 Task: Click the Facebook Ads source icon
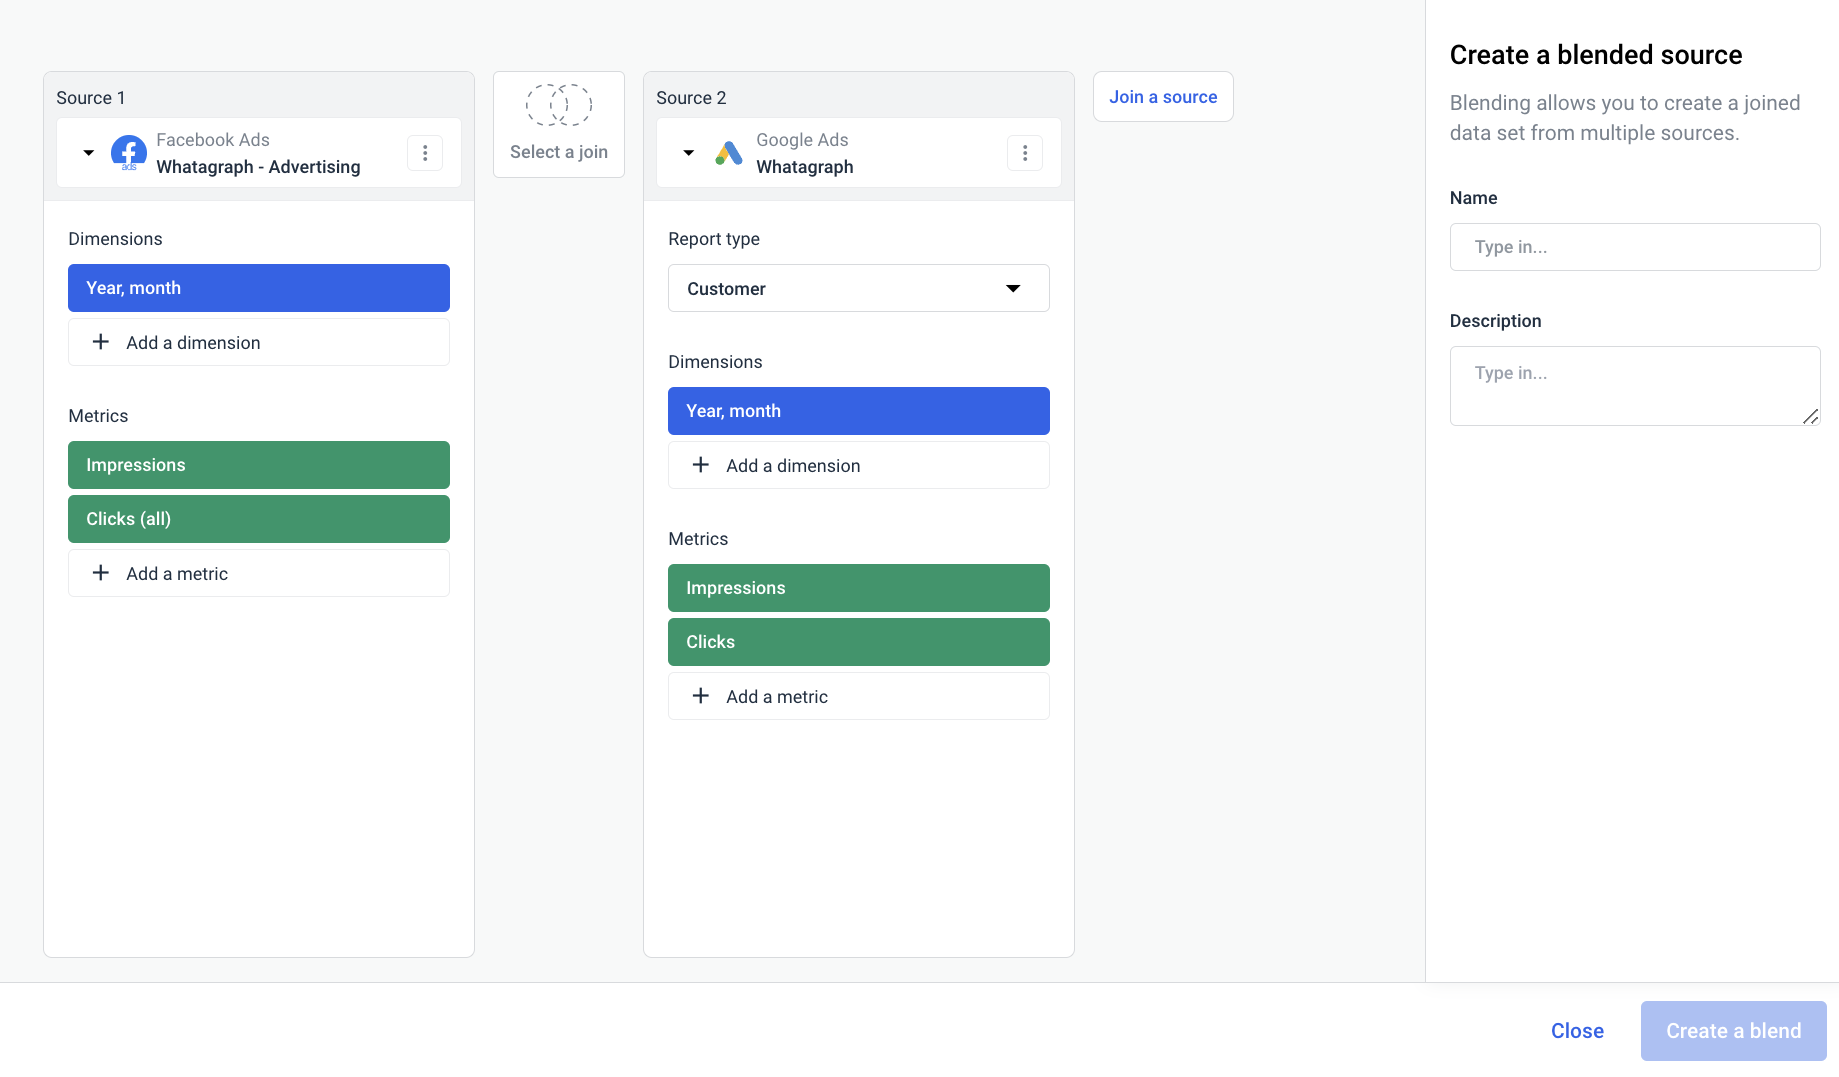(128, 152)
